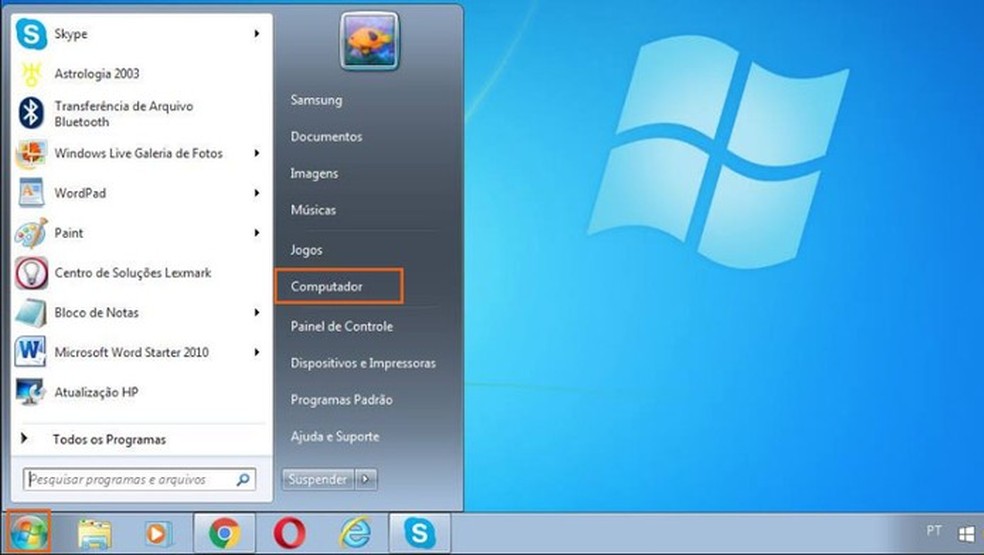Open Ajuda e Suporte

click(x=334, y=436)
